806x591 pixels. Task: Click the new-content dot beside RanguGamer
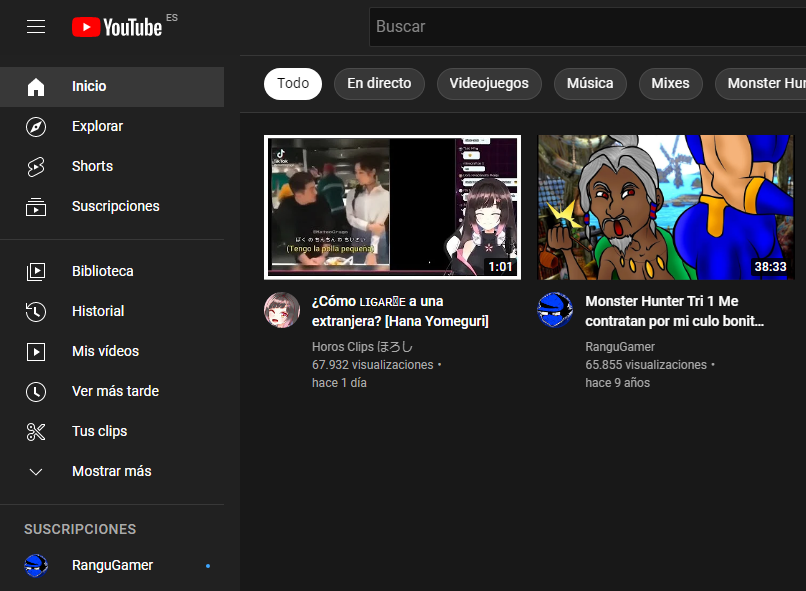pos(208,566)
